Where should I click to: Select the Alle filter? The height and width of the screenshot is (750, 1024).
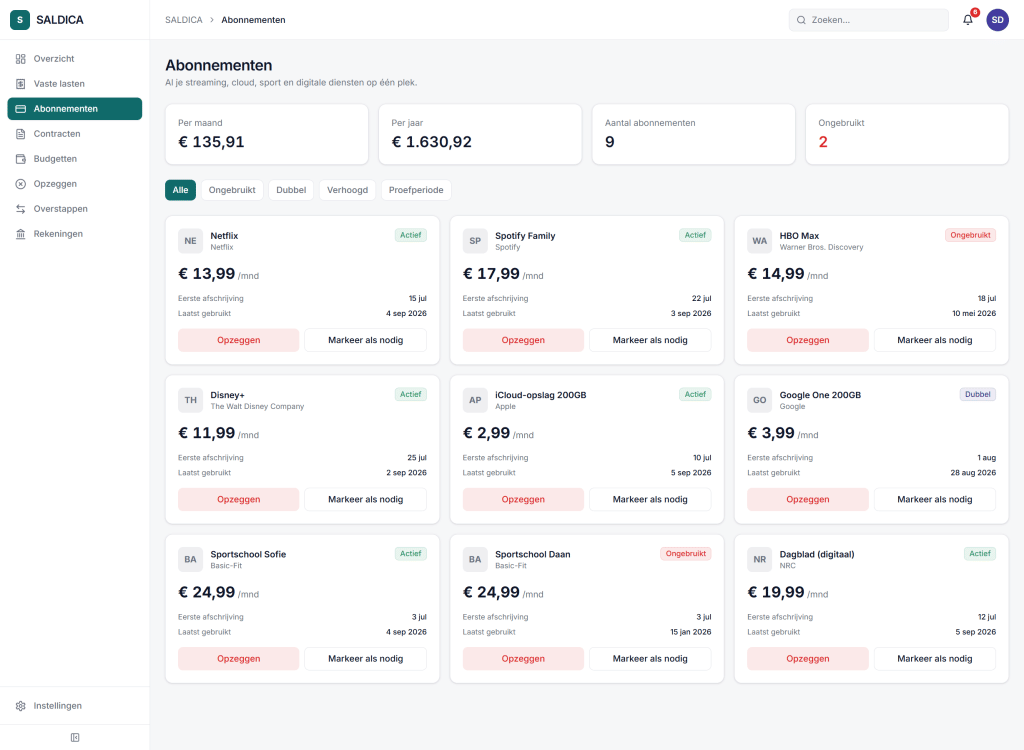point(180,190)
